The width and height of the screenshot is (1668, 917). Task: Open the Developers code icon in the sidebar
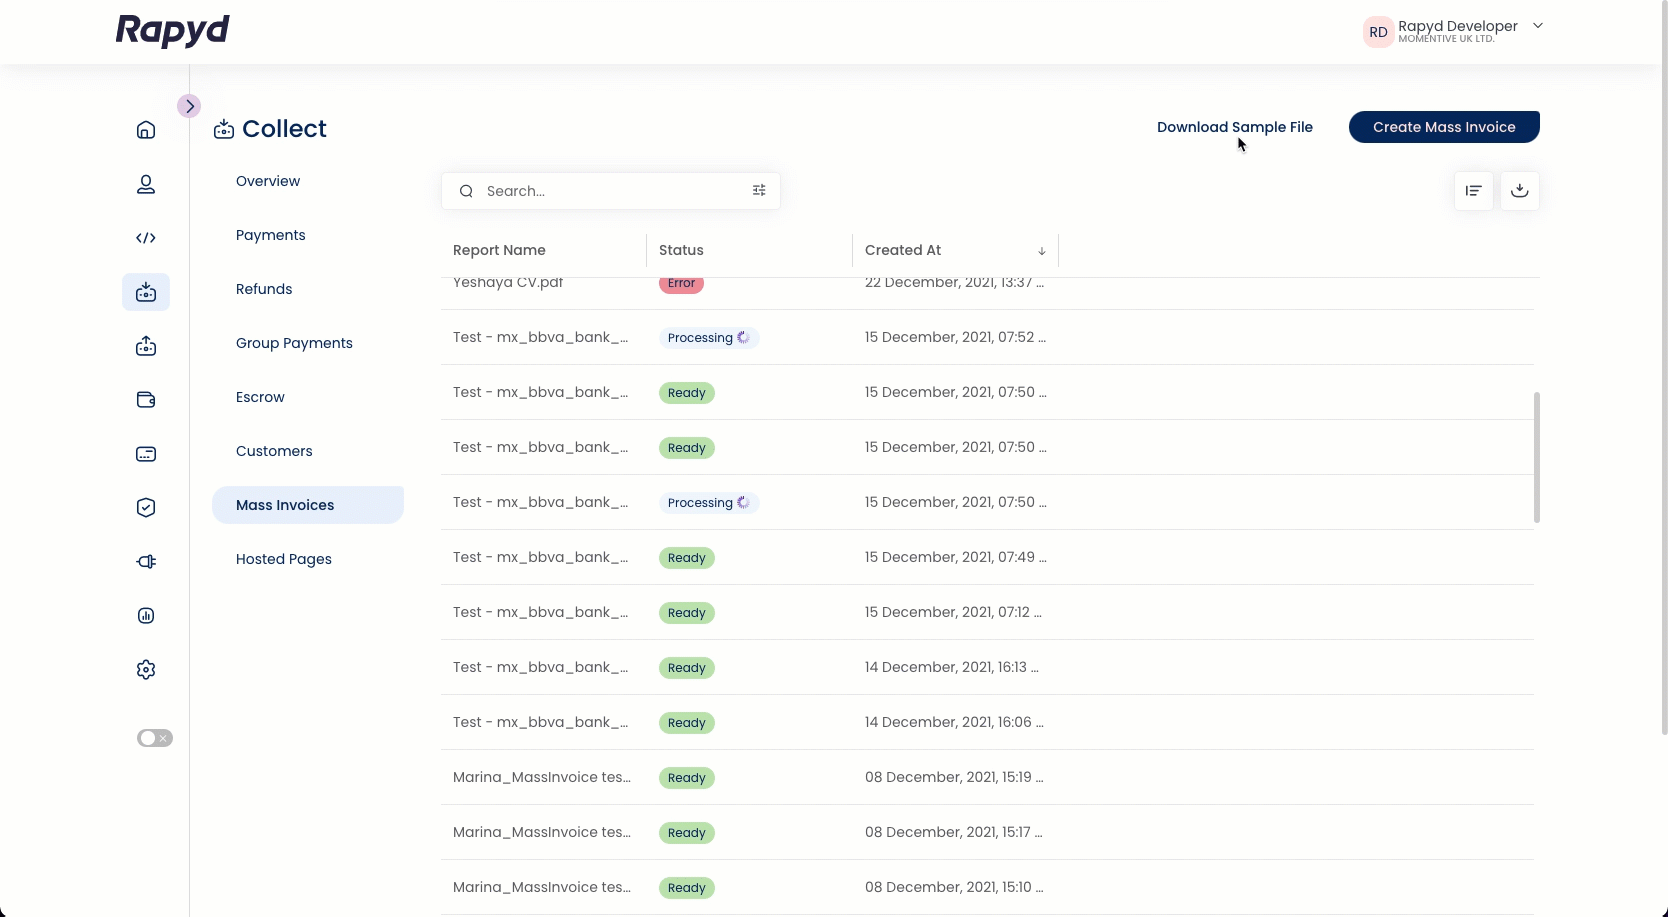[x=146, y=238]
